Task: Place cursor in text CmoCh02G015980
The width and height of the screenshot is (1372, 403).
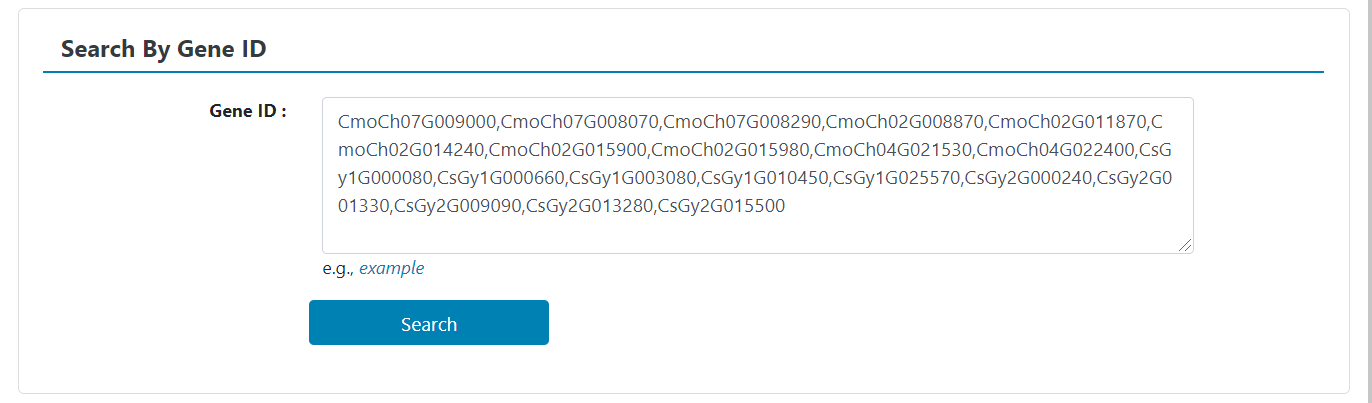Action: pyautogui.click(x=730, y=150)
